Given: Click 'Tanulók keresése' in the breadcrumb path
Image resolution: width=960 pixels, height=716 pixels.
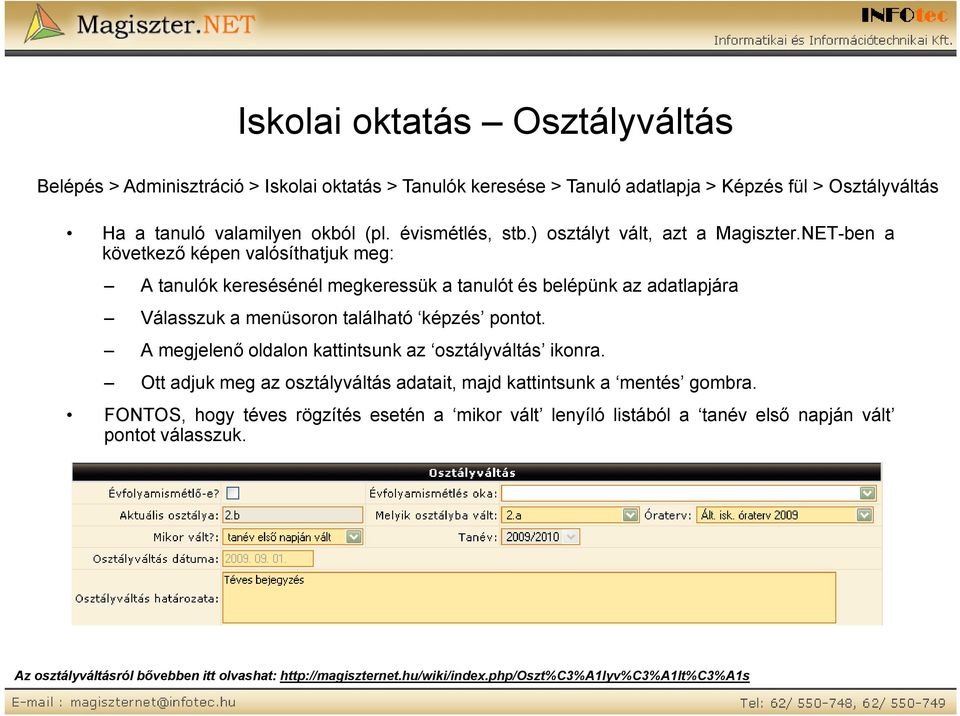Looking at the screenshot, I should point(473,186).
